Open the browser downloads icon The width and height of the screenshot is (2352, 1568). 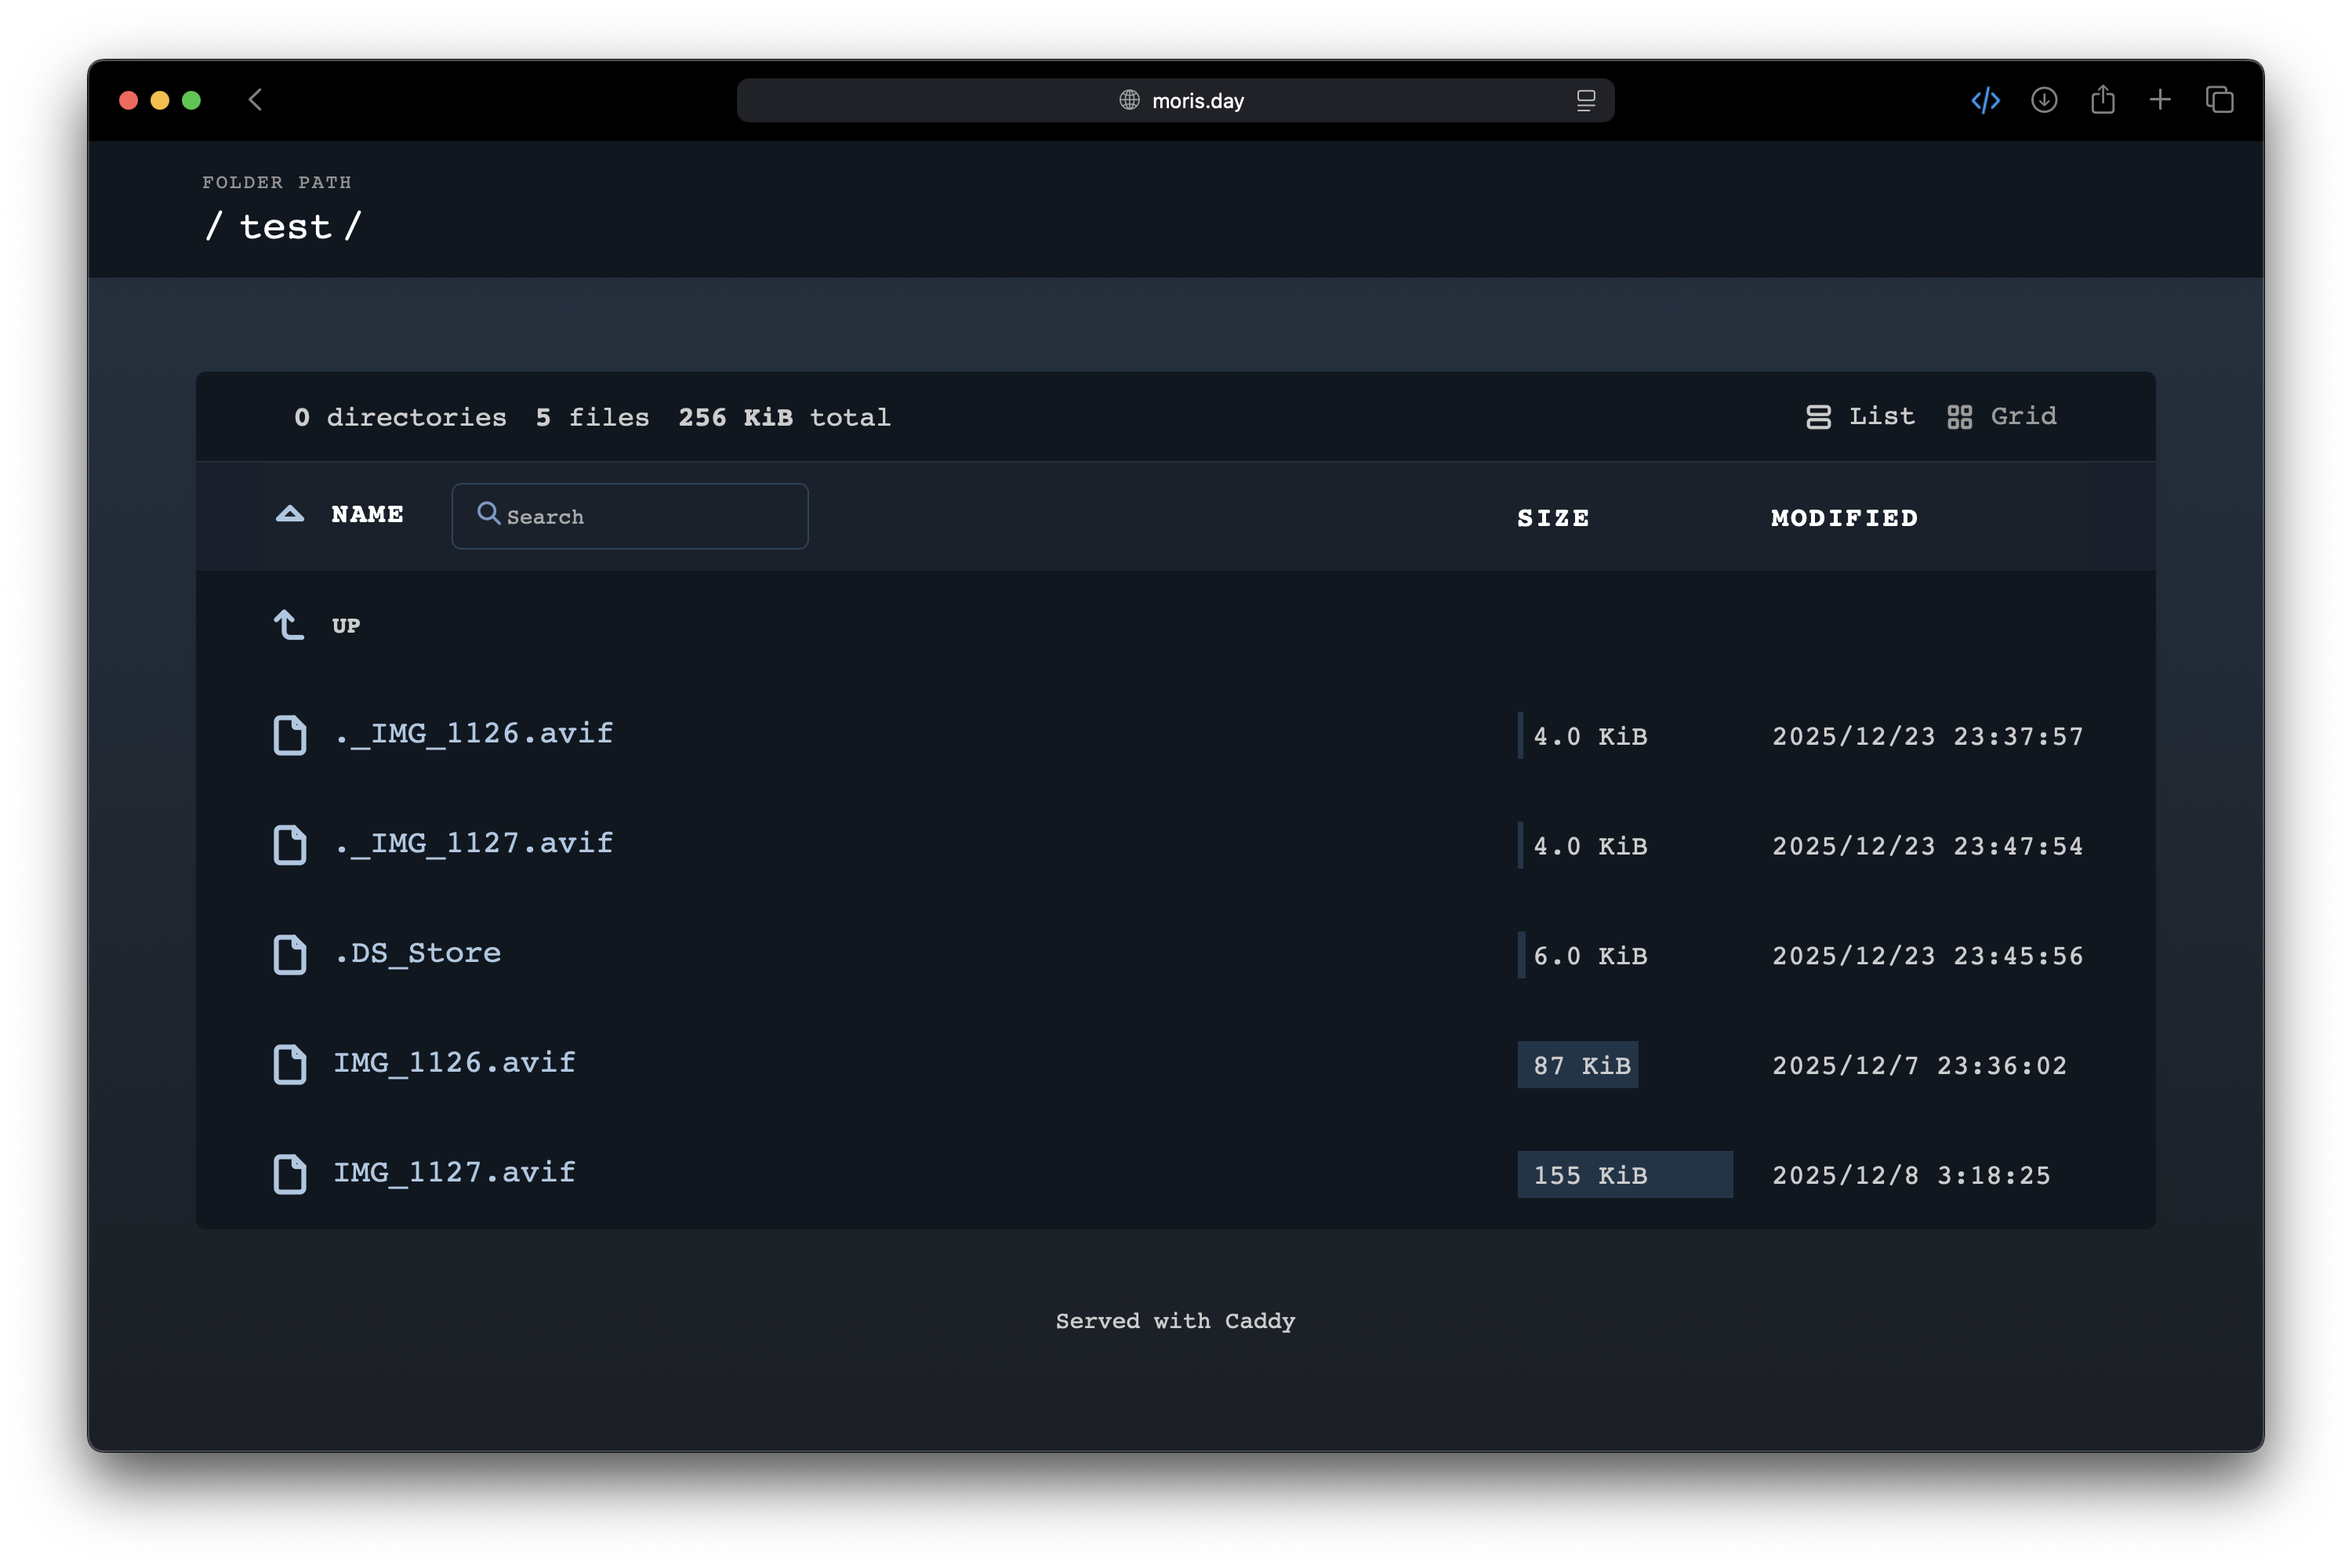coord(2044,100)
